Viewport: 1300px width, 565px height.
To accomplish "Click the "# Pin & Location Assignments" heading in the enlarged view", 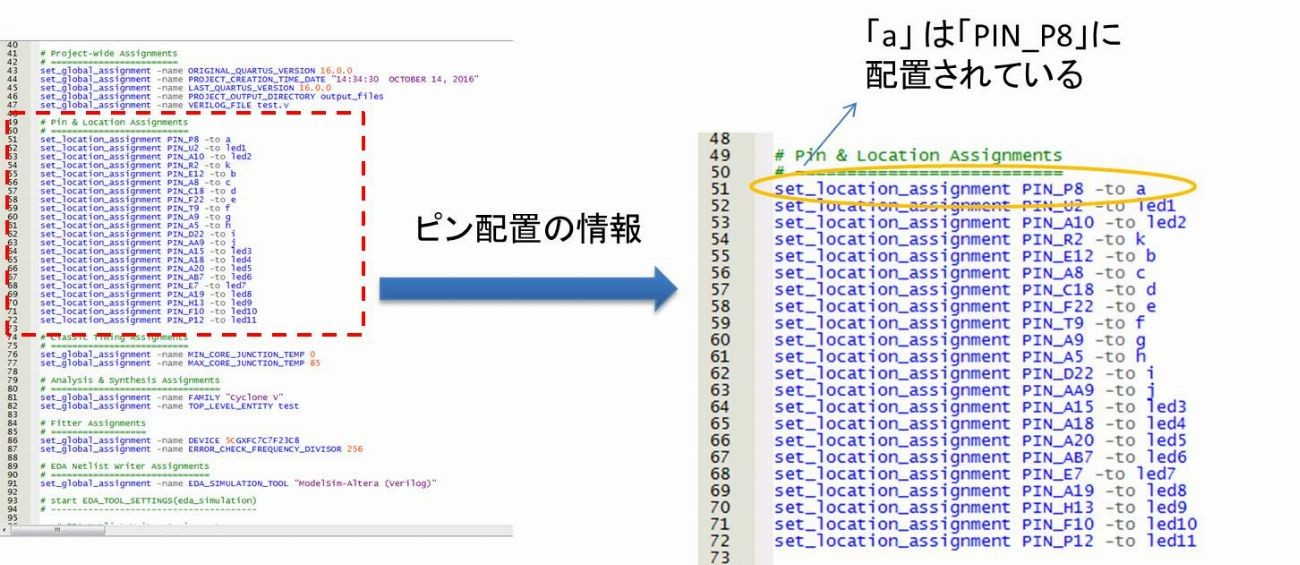I will (x=918, y=155).
